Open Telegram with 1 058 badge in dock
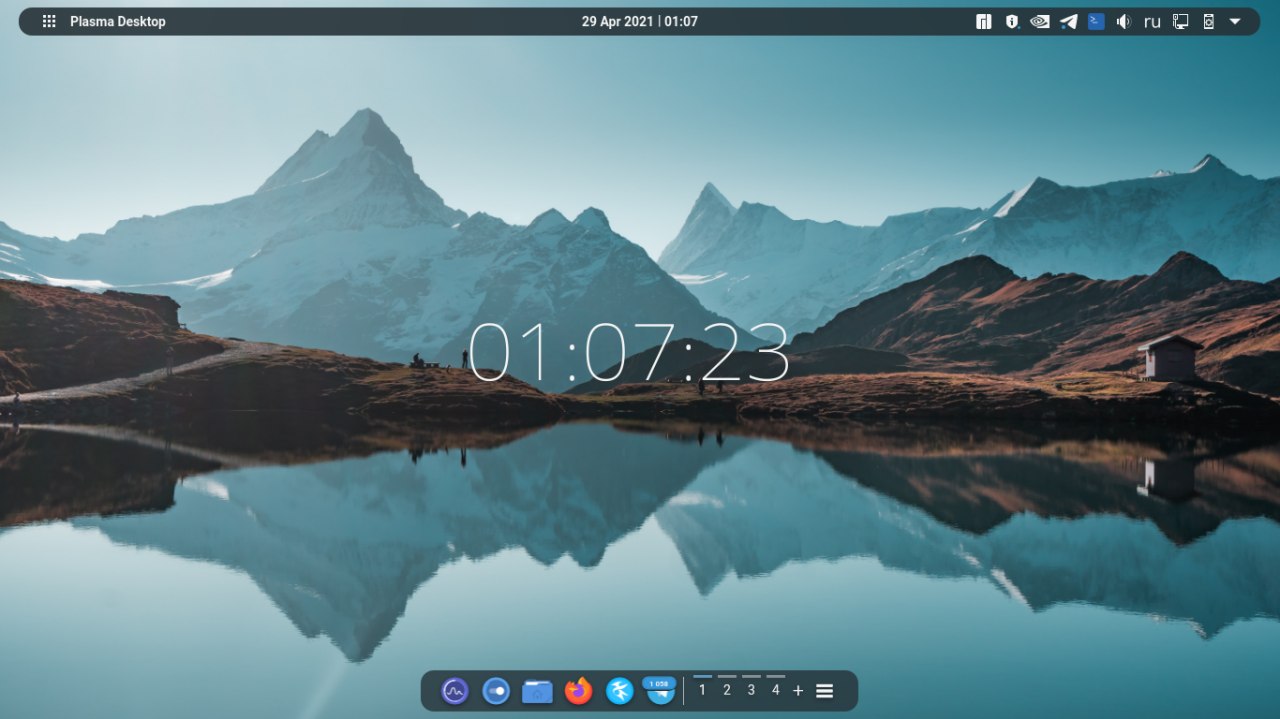 [660, 690]
